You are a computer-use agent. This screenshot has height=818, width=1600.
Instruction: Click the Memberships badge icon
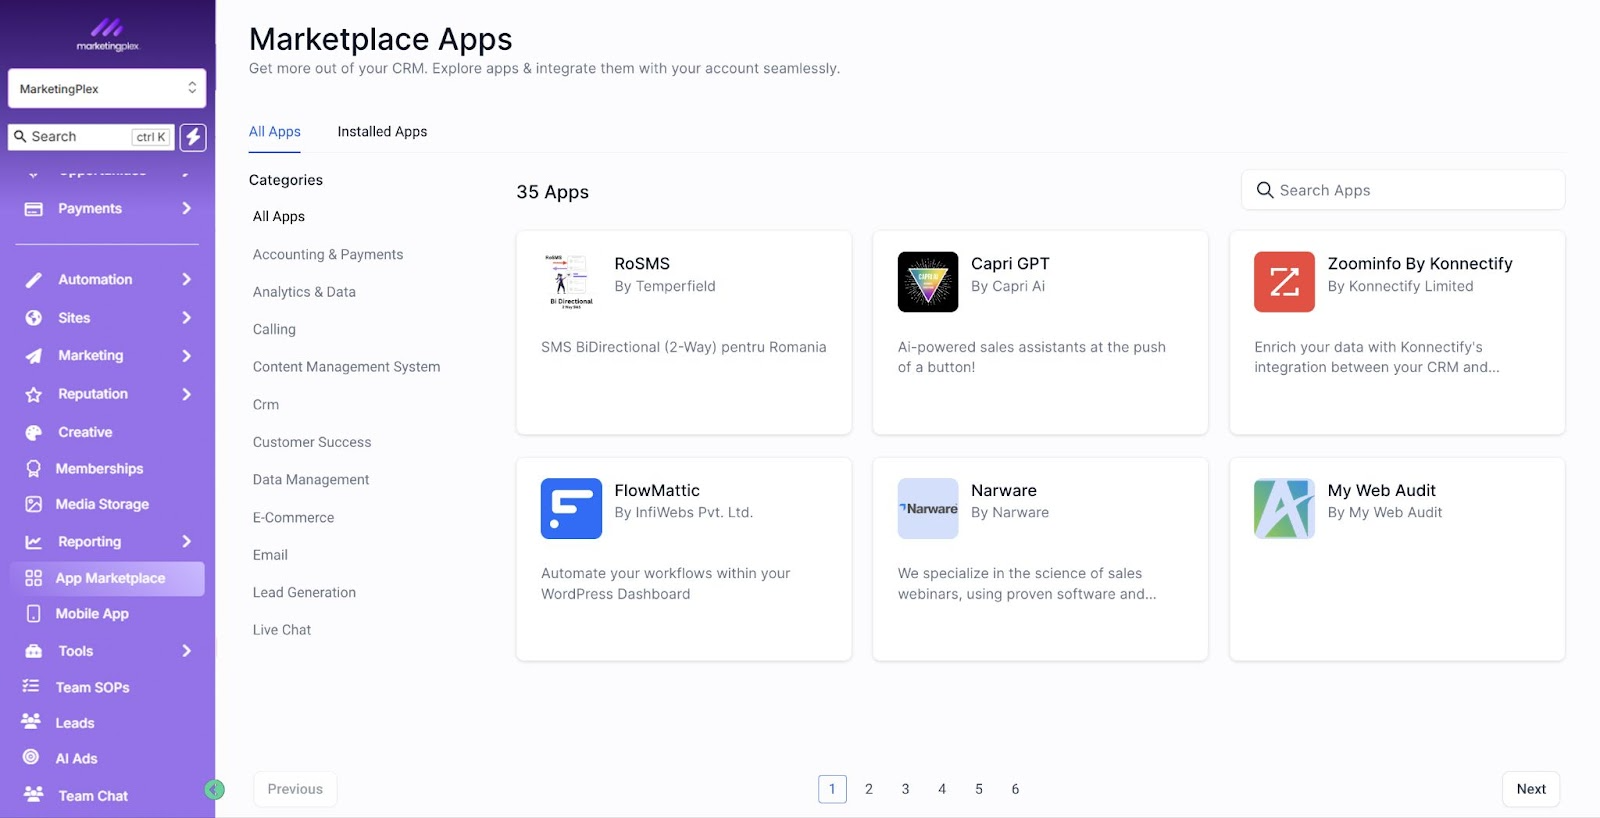click(x=33, y=469)
